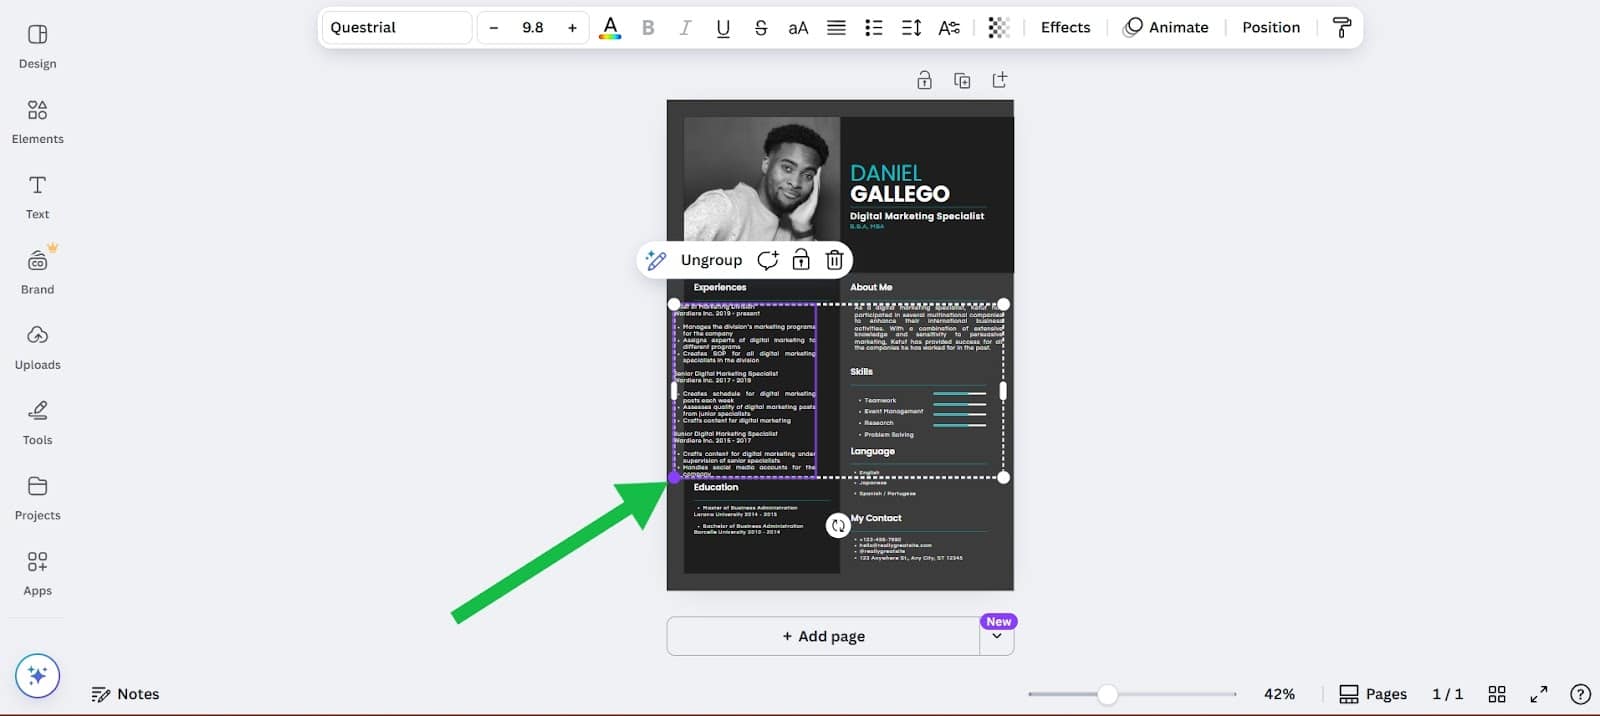Lock the page above the canvas
The height and width of the screenshot is (716, 1600).
click(924, 80)
